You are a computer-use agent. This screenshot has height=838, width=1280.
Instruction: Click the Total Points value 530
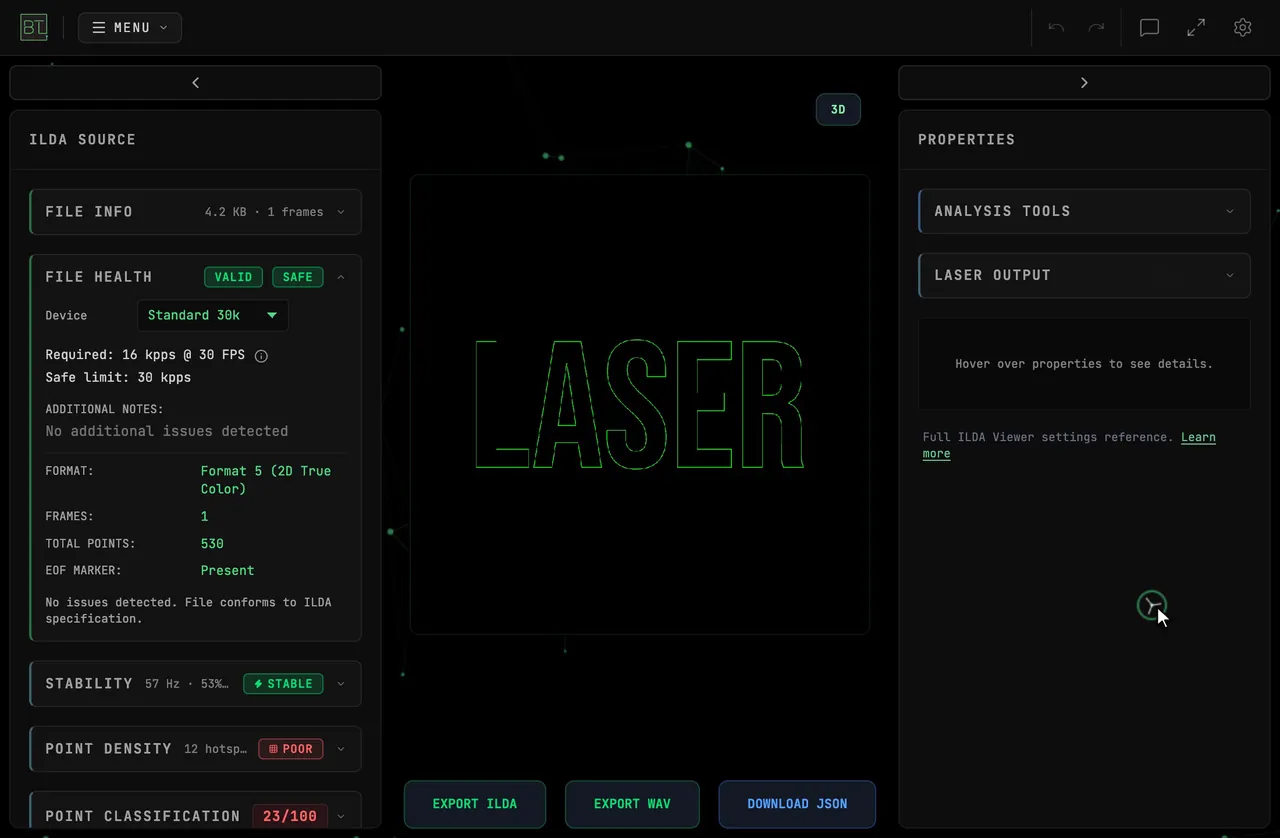tap(212, 544)
